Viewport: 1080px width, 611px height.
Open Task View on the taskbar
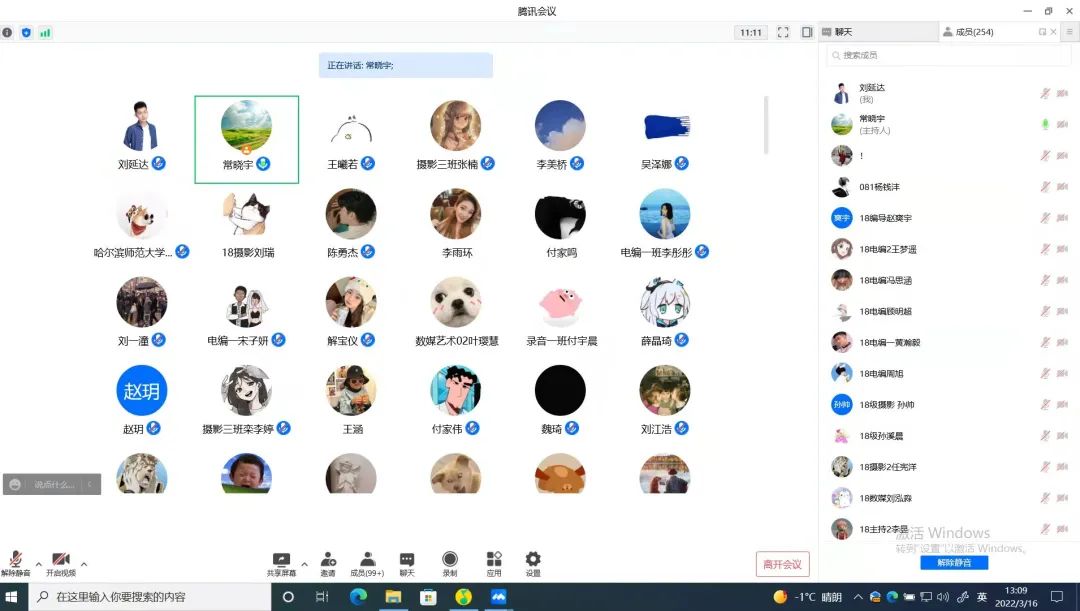pos(322,597)
